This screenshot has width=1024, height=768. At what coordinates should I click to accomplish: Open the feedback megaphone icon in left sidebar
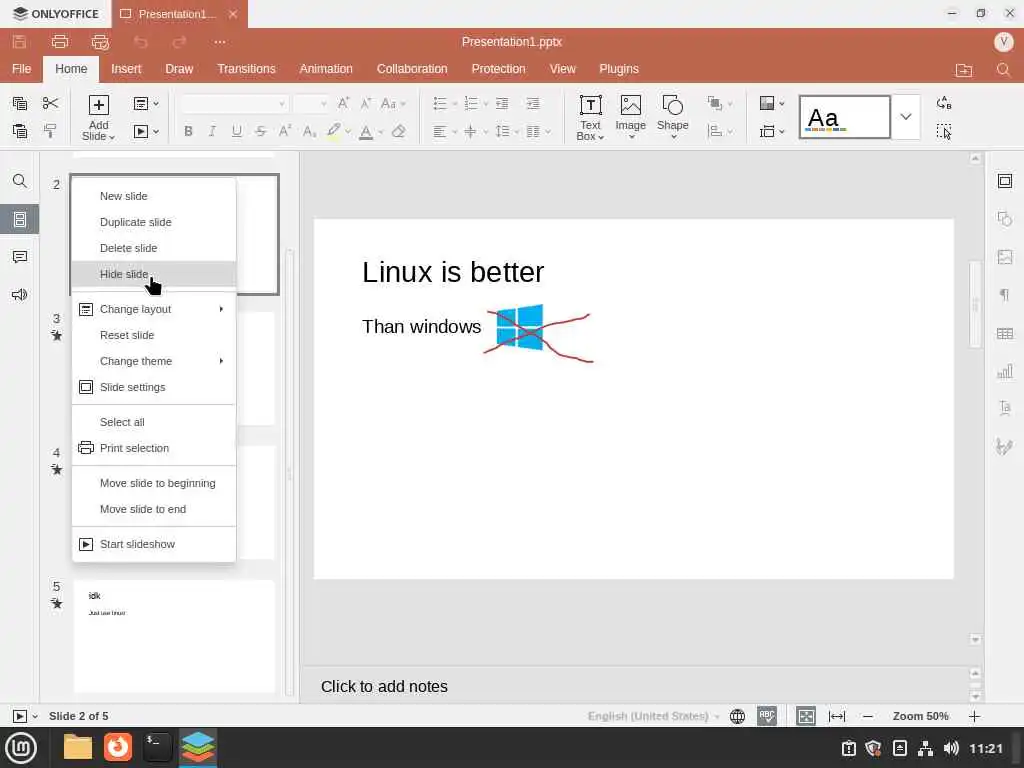click(x=20, y=295)
